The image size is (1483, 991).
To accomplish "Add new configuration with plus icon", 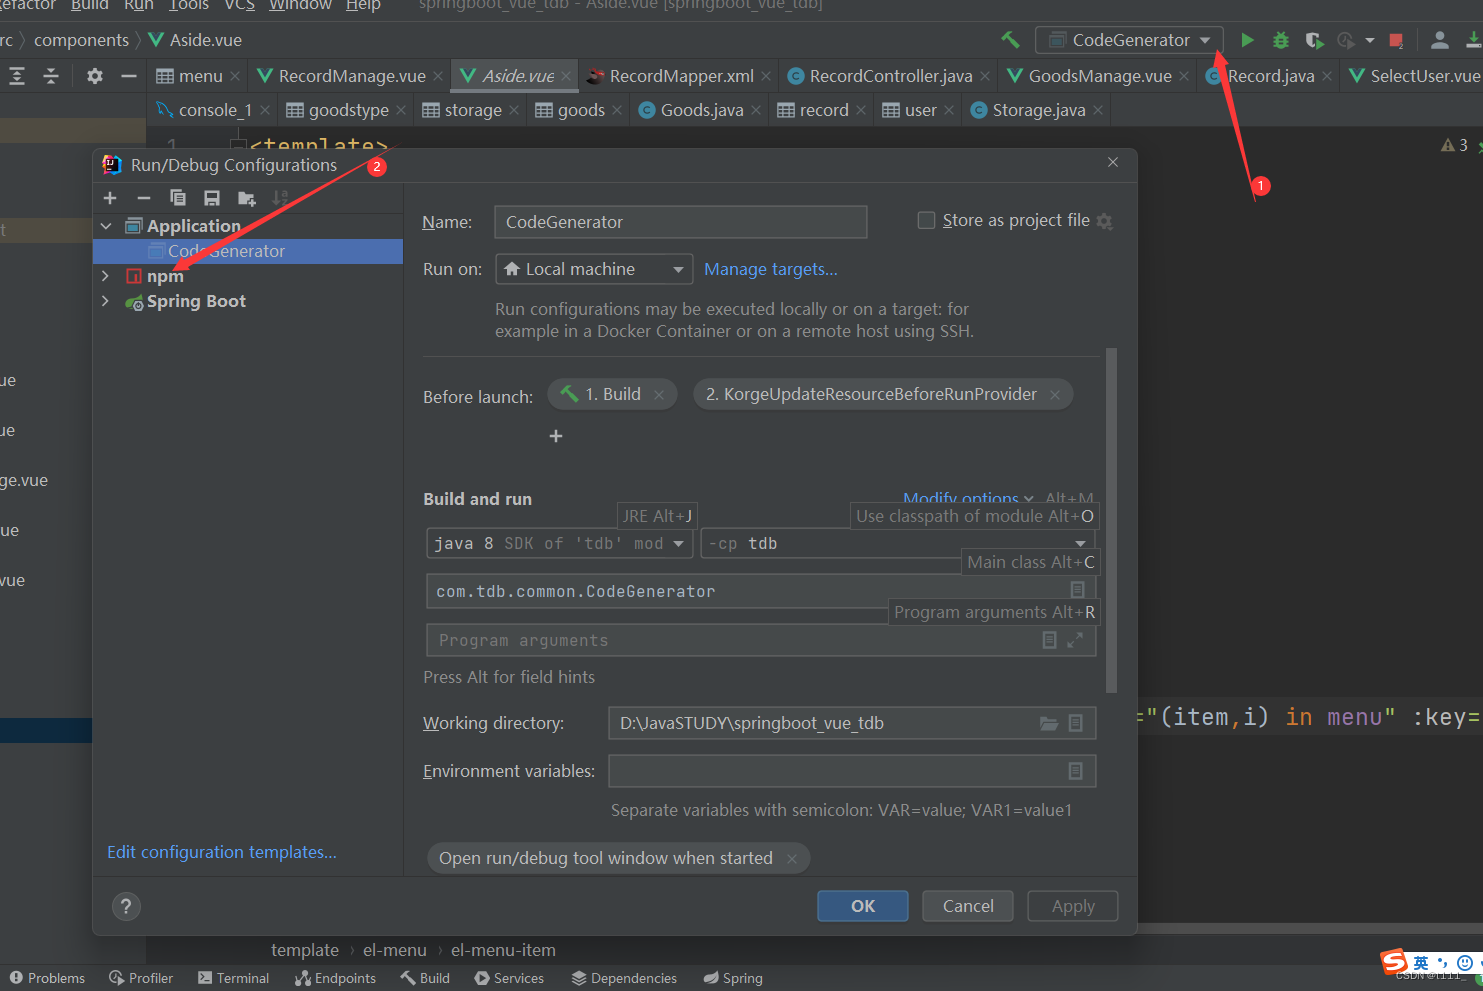I will 110,198.
